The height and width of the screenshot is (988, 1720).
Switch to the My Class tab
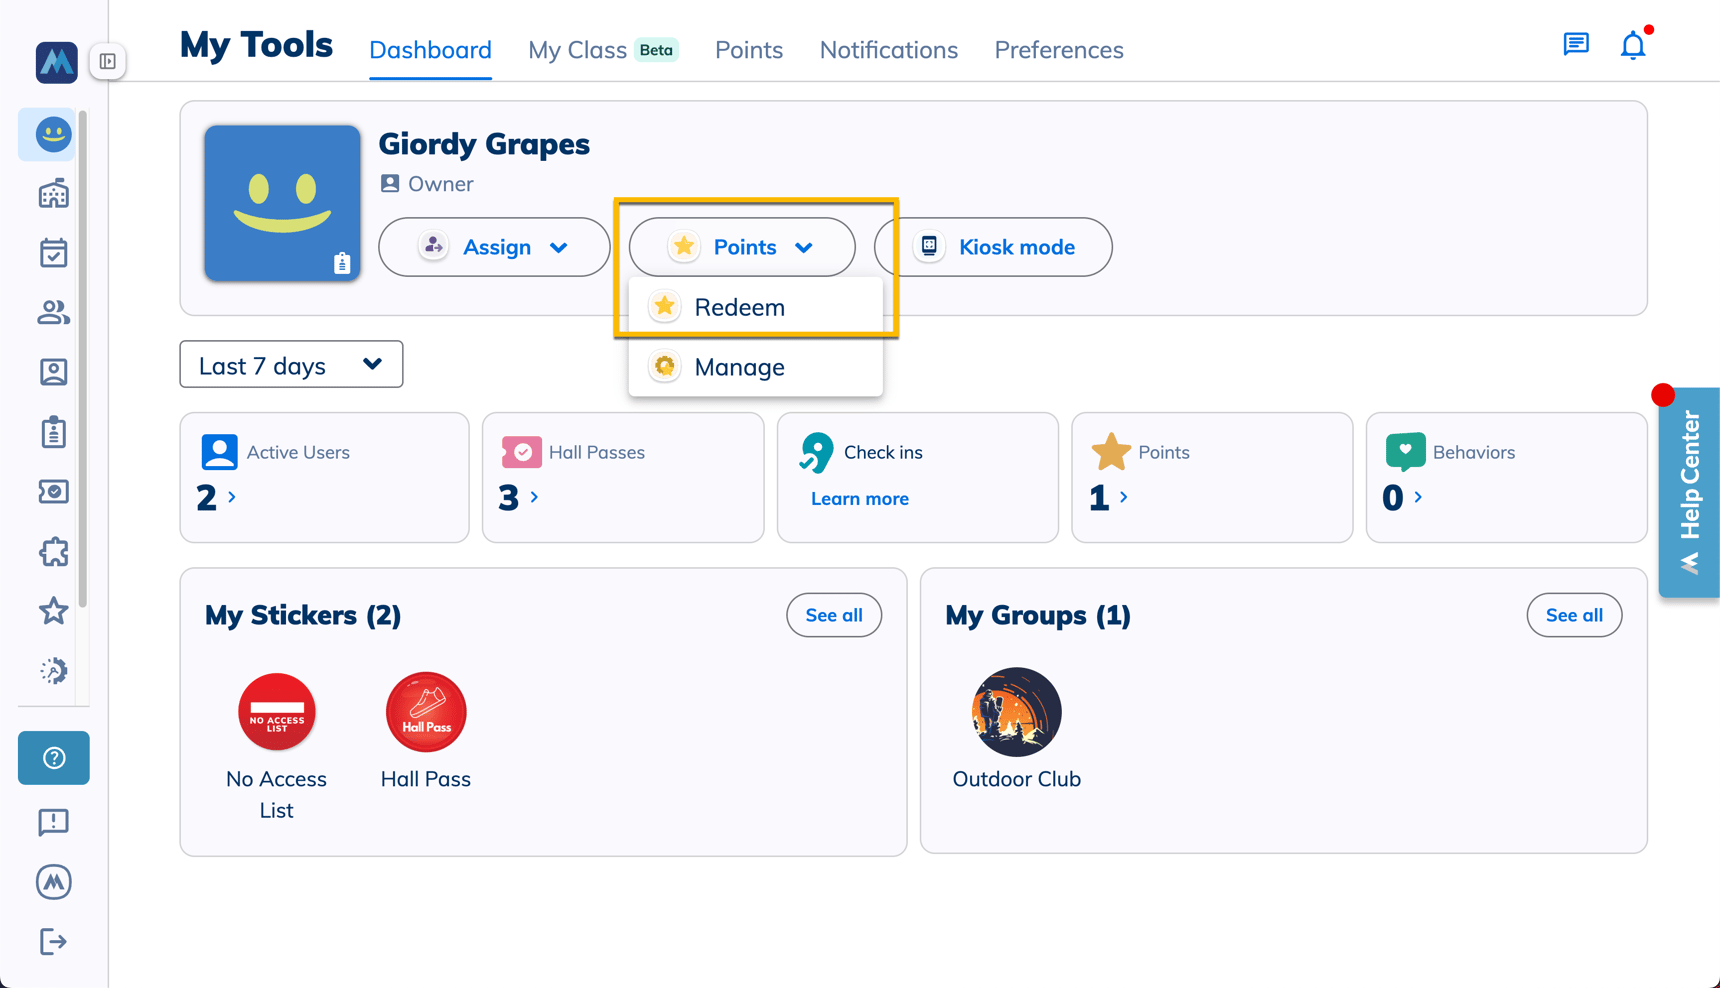tap(578, 49)
